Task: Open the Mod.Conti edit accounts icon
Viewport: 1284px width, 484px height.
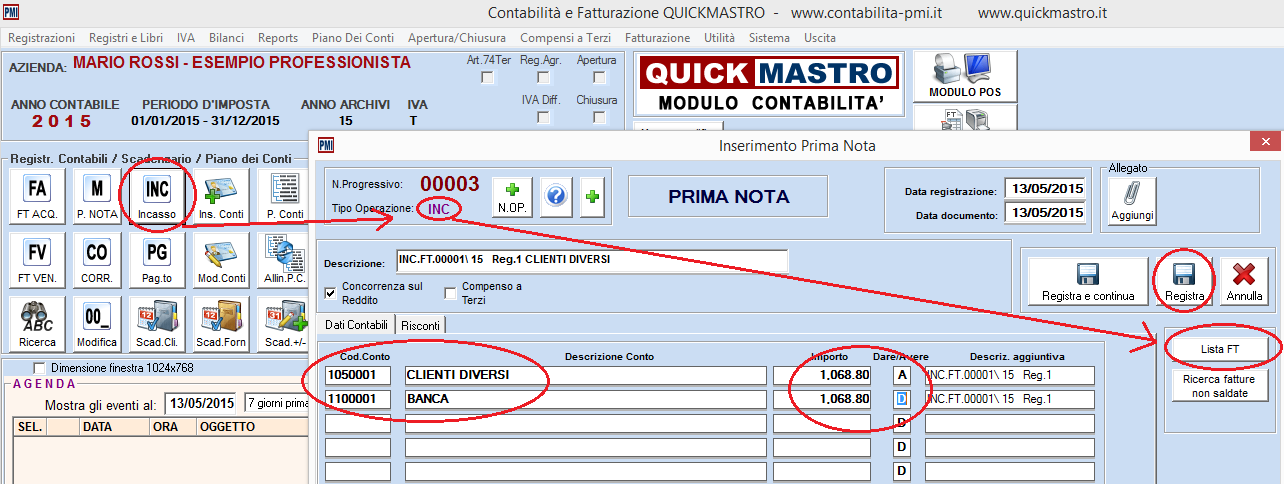Action: point(221,259)
